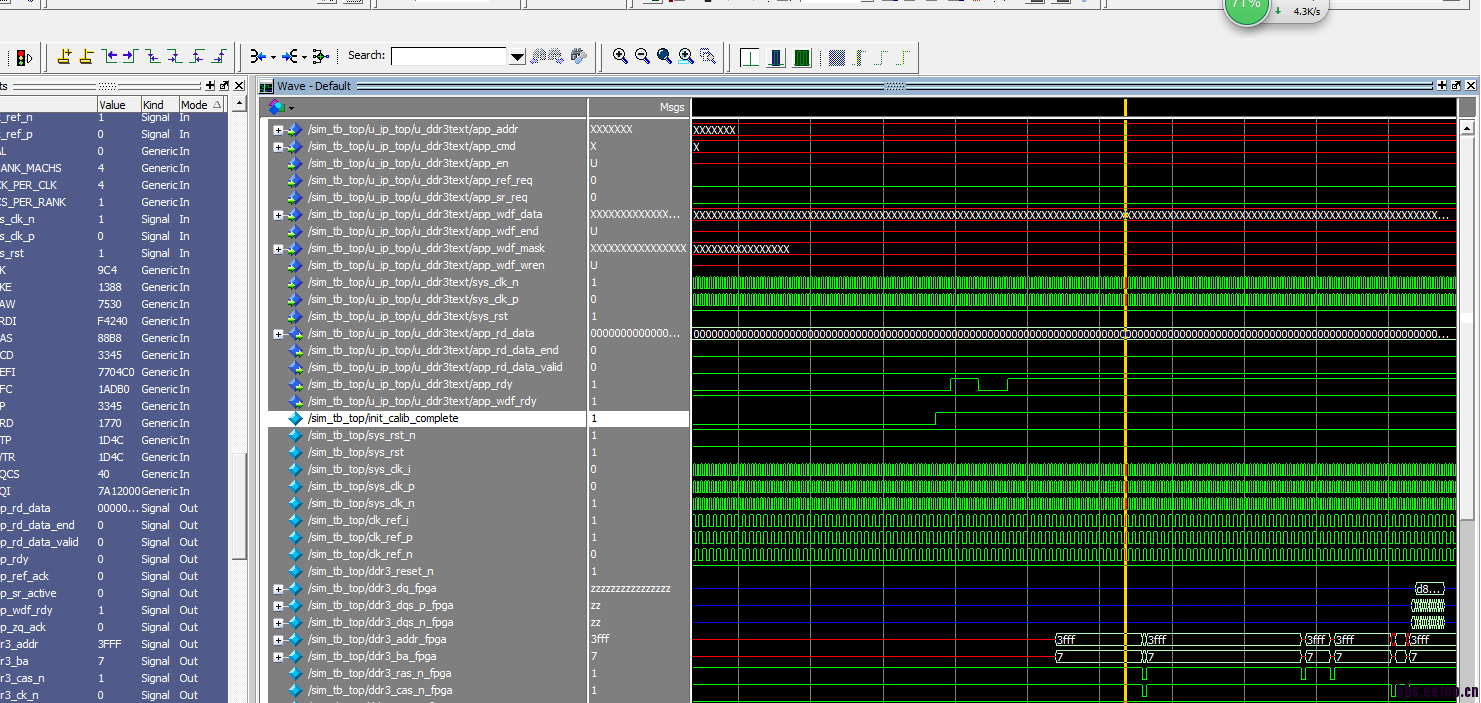Click into the Search input field
This screenshot has height=703, width=1481.
(x=449, y=57)
